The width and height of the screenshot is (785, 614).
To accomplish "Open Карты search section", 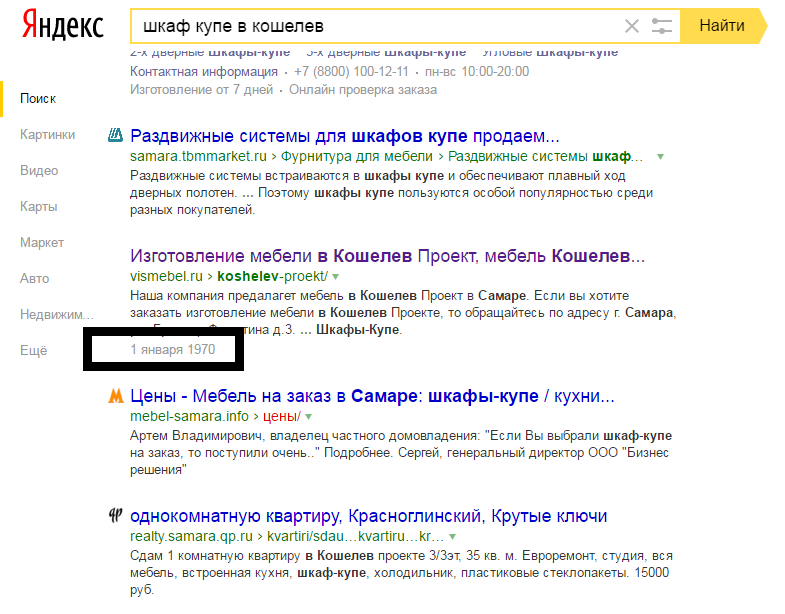I will (39, 207).
